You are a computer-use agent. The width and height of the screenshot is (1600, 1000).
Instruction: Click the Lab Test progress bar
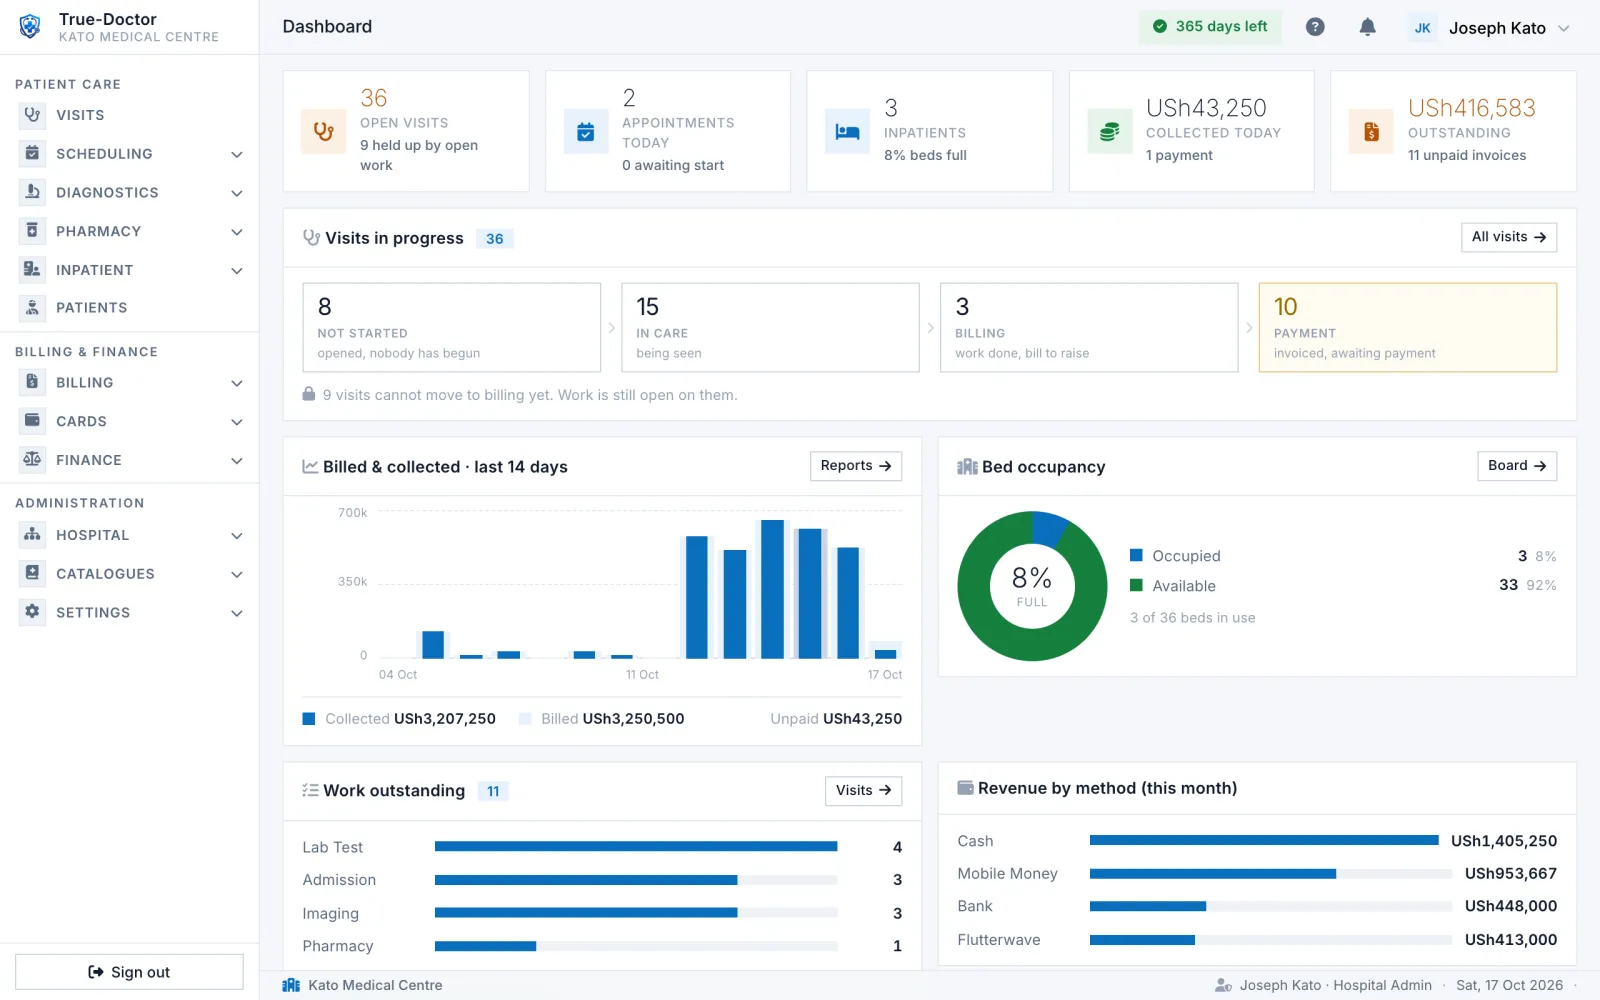click(x=636, y=847)
